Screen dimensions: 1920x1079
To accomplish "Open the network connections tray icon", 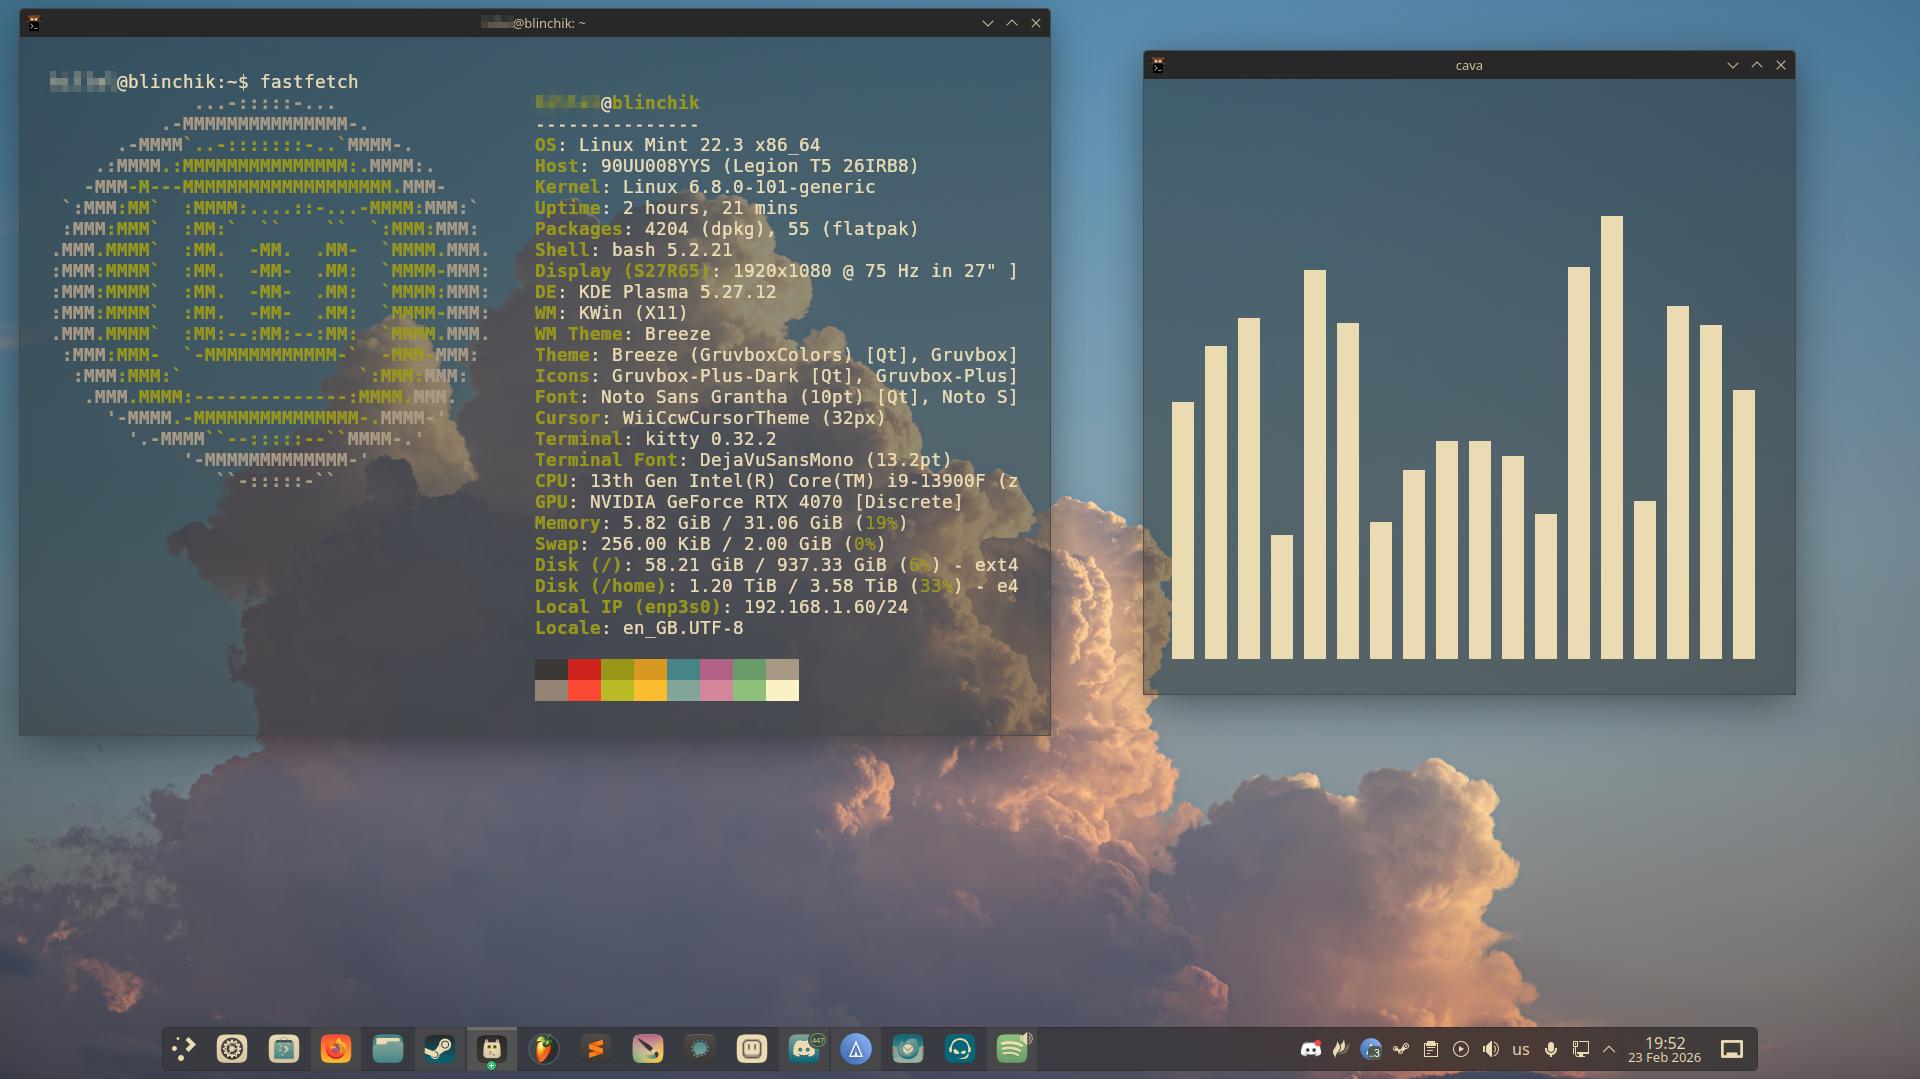I will (1581, 1049).
